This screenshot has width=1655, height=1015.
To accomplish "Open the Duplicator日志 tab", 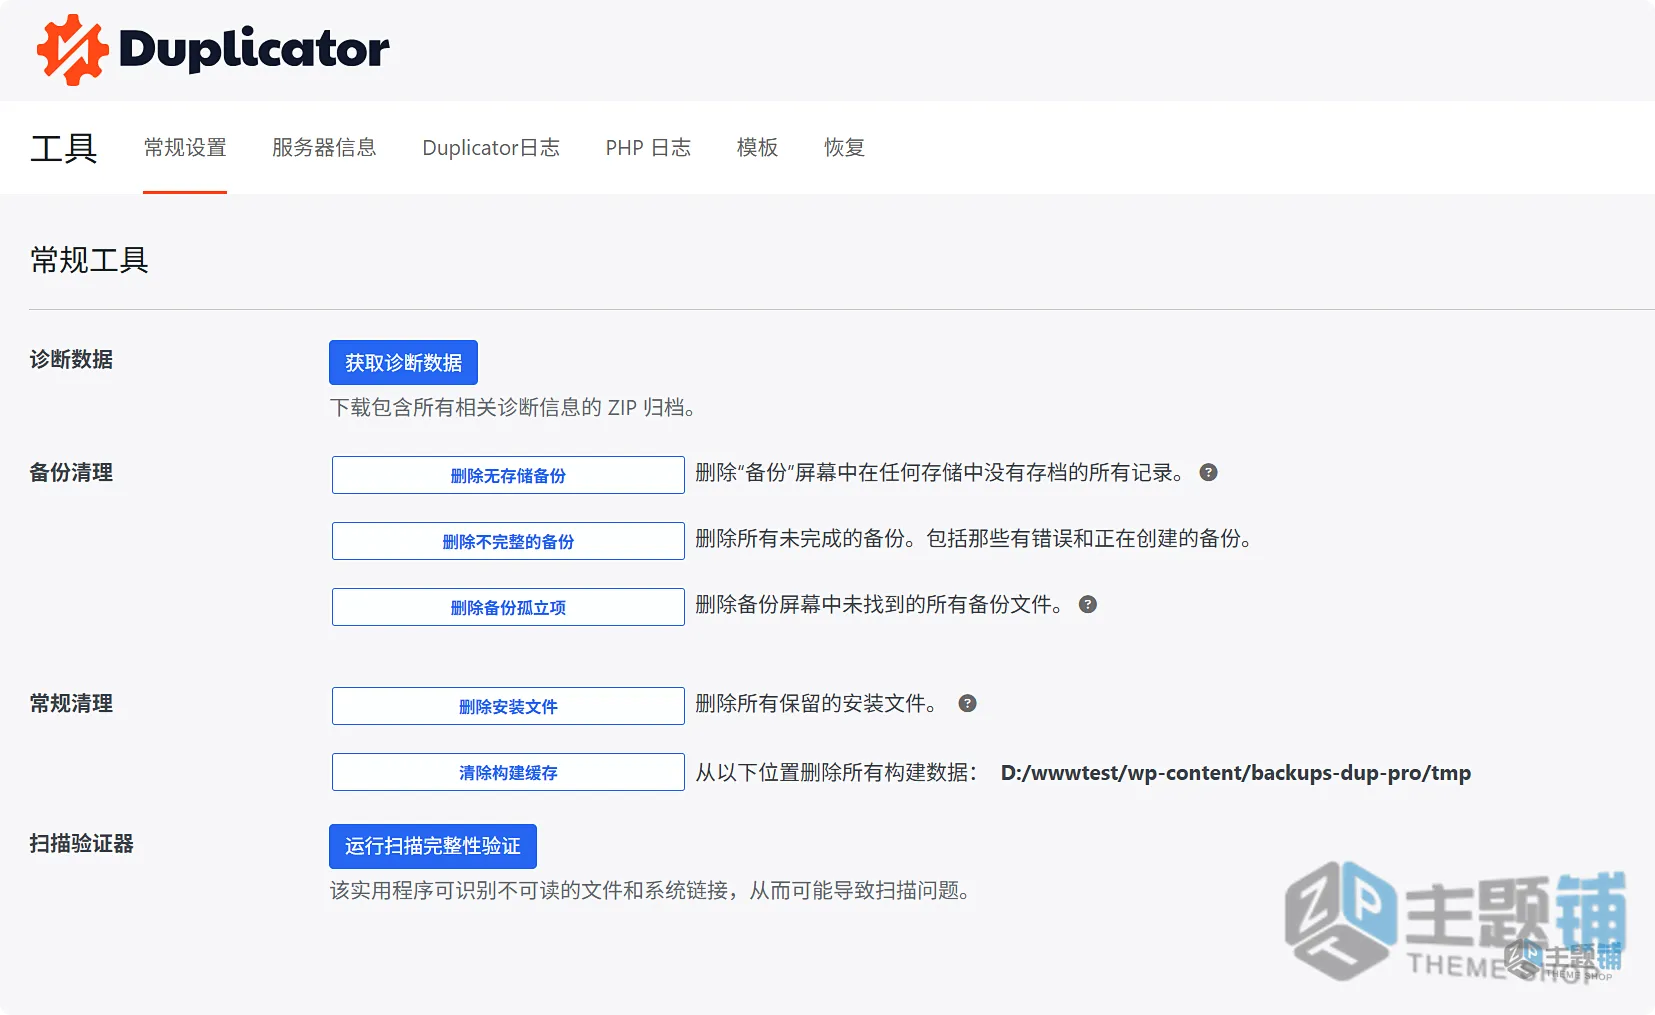I will click(491, 148).
